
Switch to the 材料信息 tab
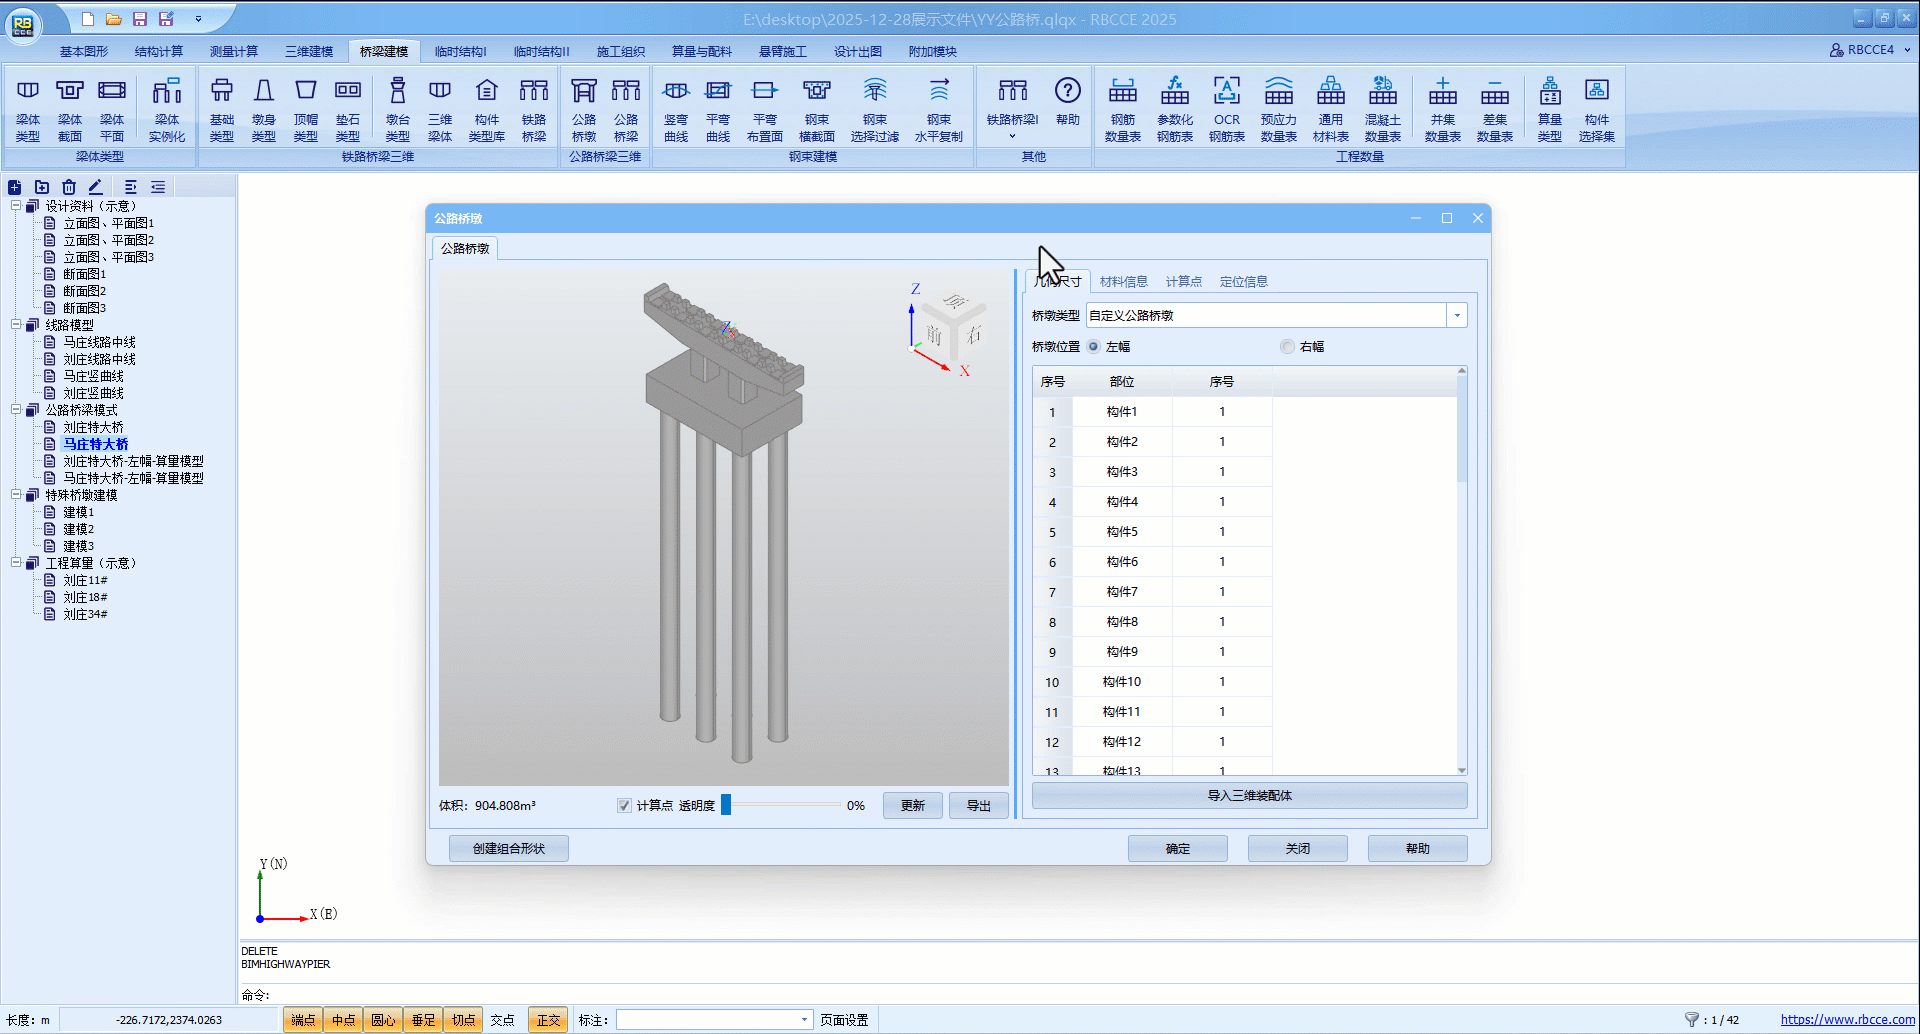click(1123, 282)
